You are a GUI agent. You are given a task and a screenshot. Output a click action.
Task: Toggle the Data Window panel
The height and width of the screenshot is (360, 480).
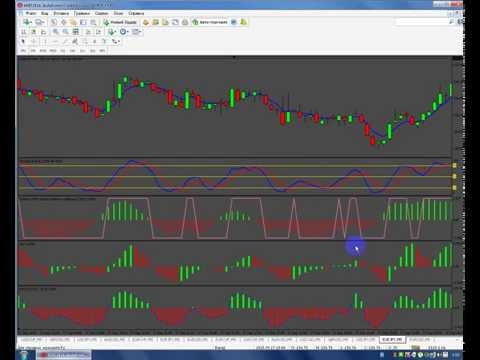pyautogui.click(x=64, y=22)
